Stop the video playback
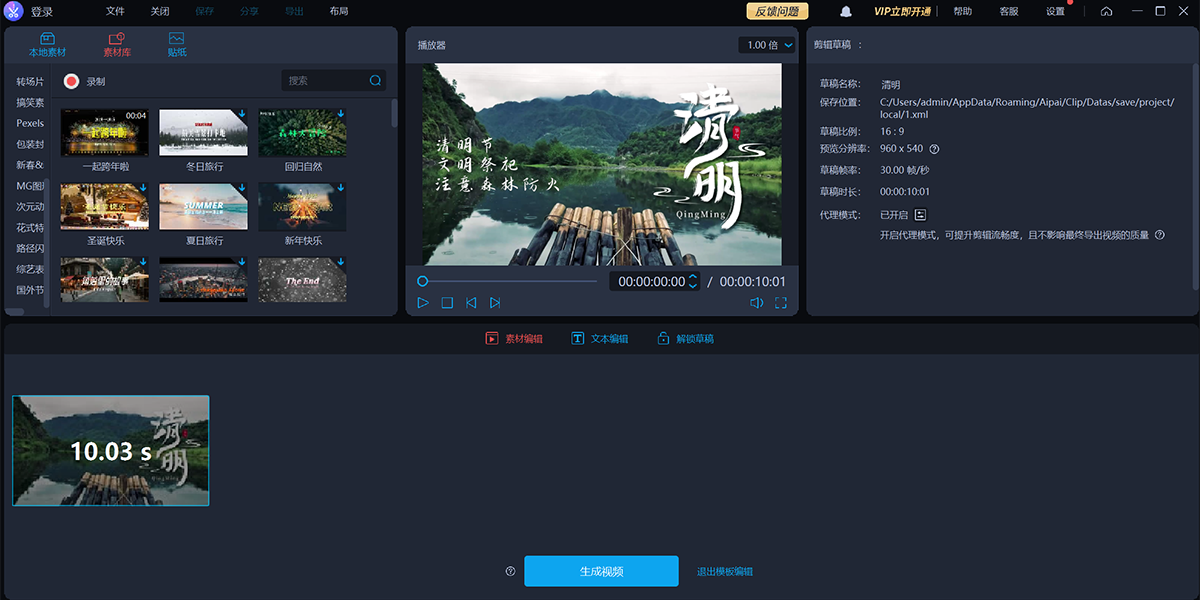The image size is (1200, 600). point(447,303)
